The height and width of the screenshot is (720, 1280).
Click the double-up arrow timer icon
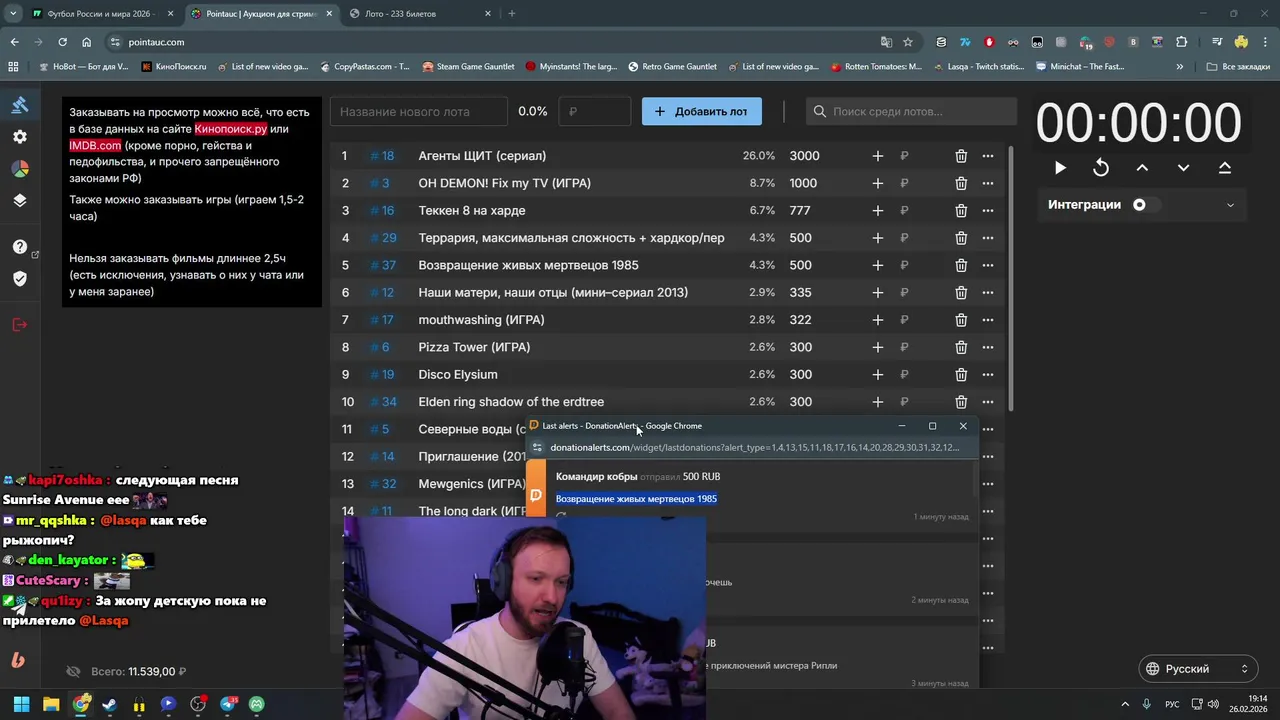tap(1224, 168)
